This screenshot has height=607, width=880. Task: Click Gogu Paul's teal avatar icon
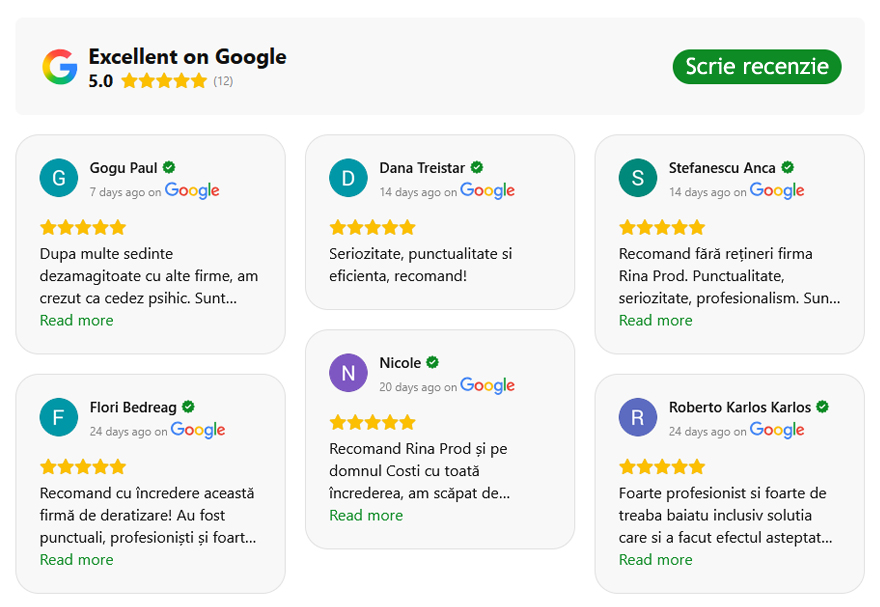click(x=58, y=178)
